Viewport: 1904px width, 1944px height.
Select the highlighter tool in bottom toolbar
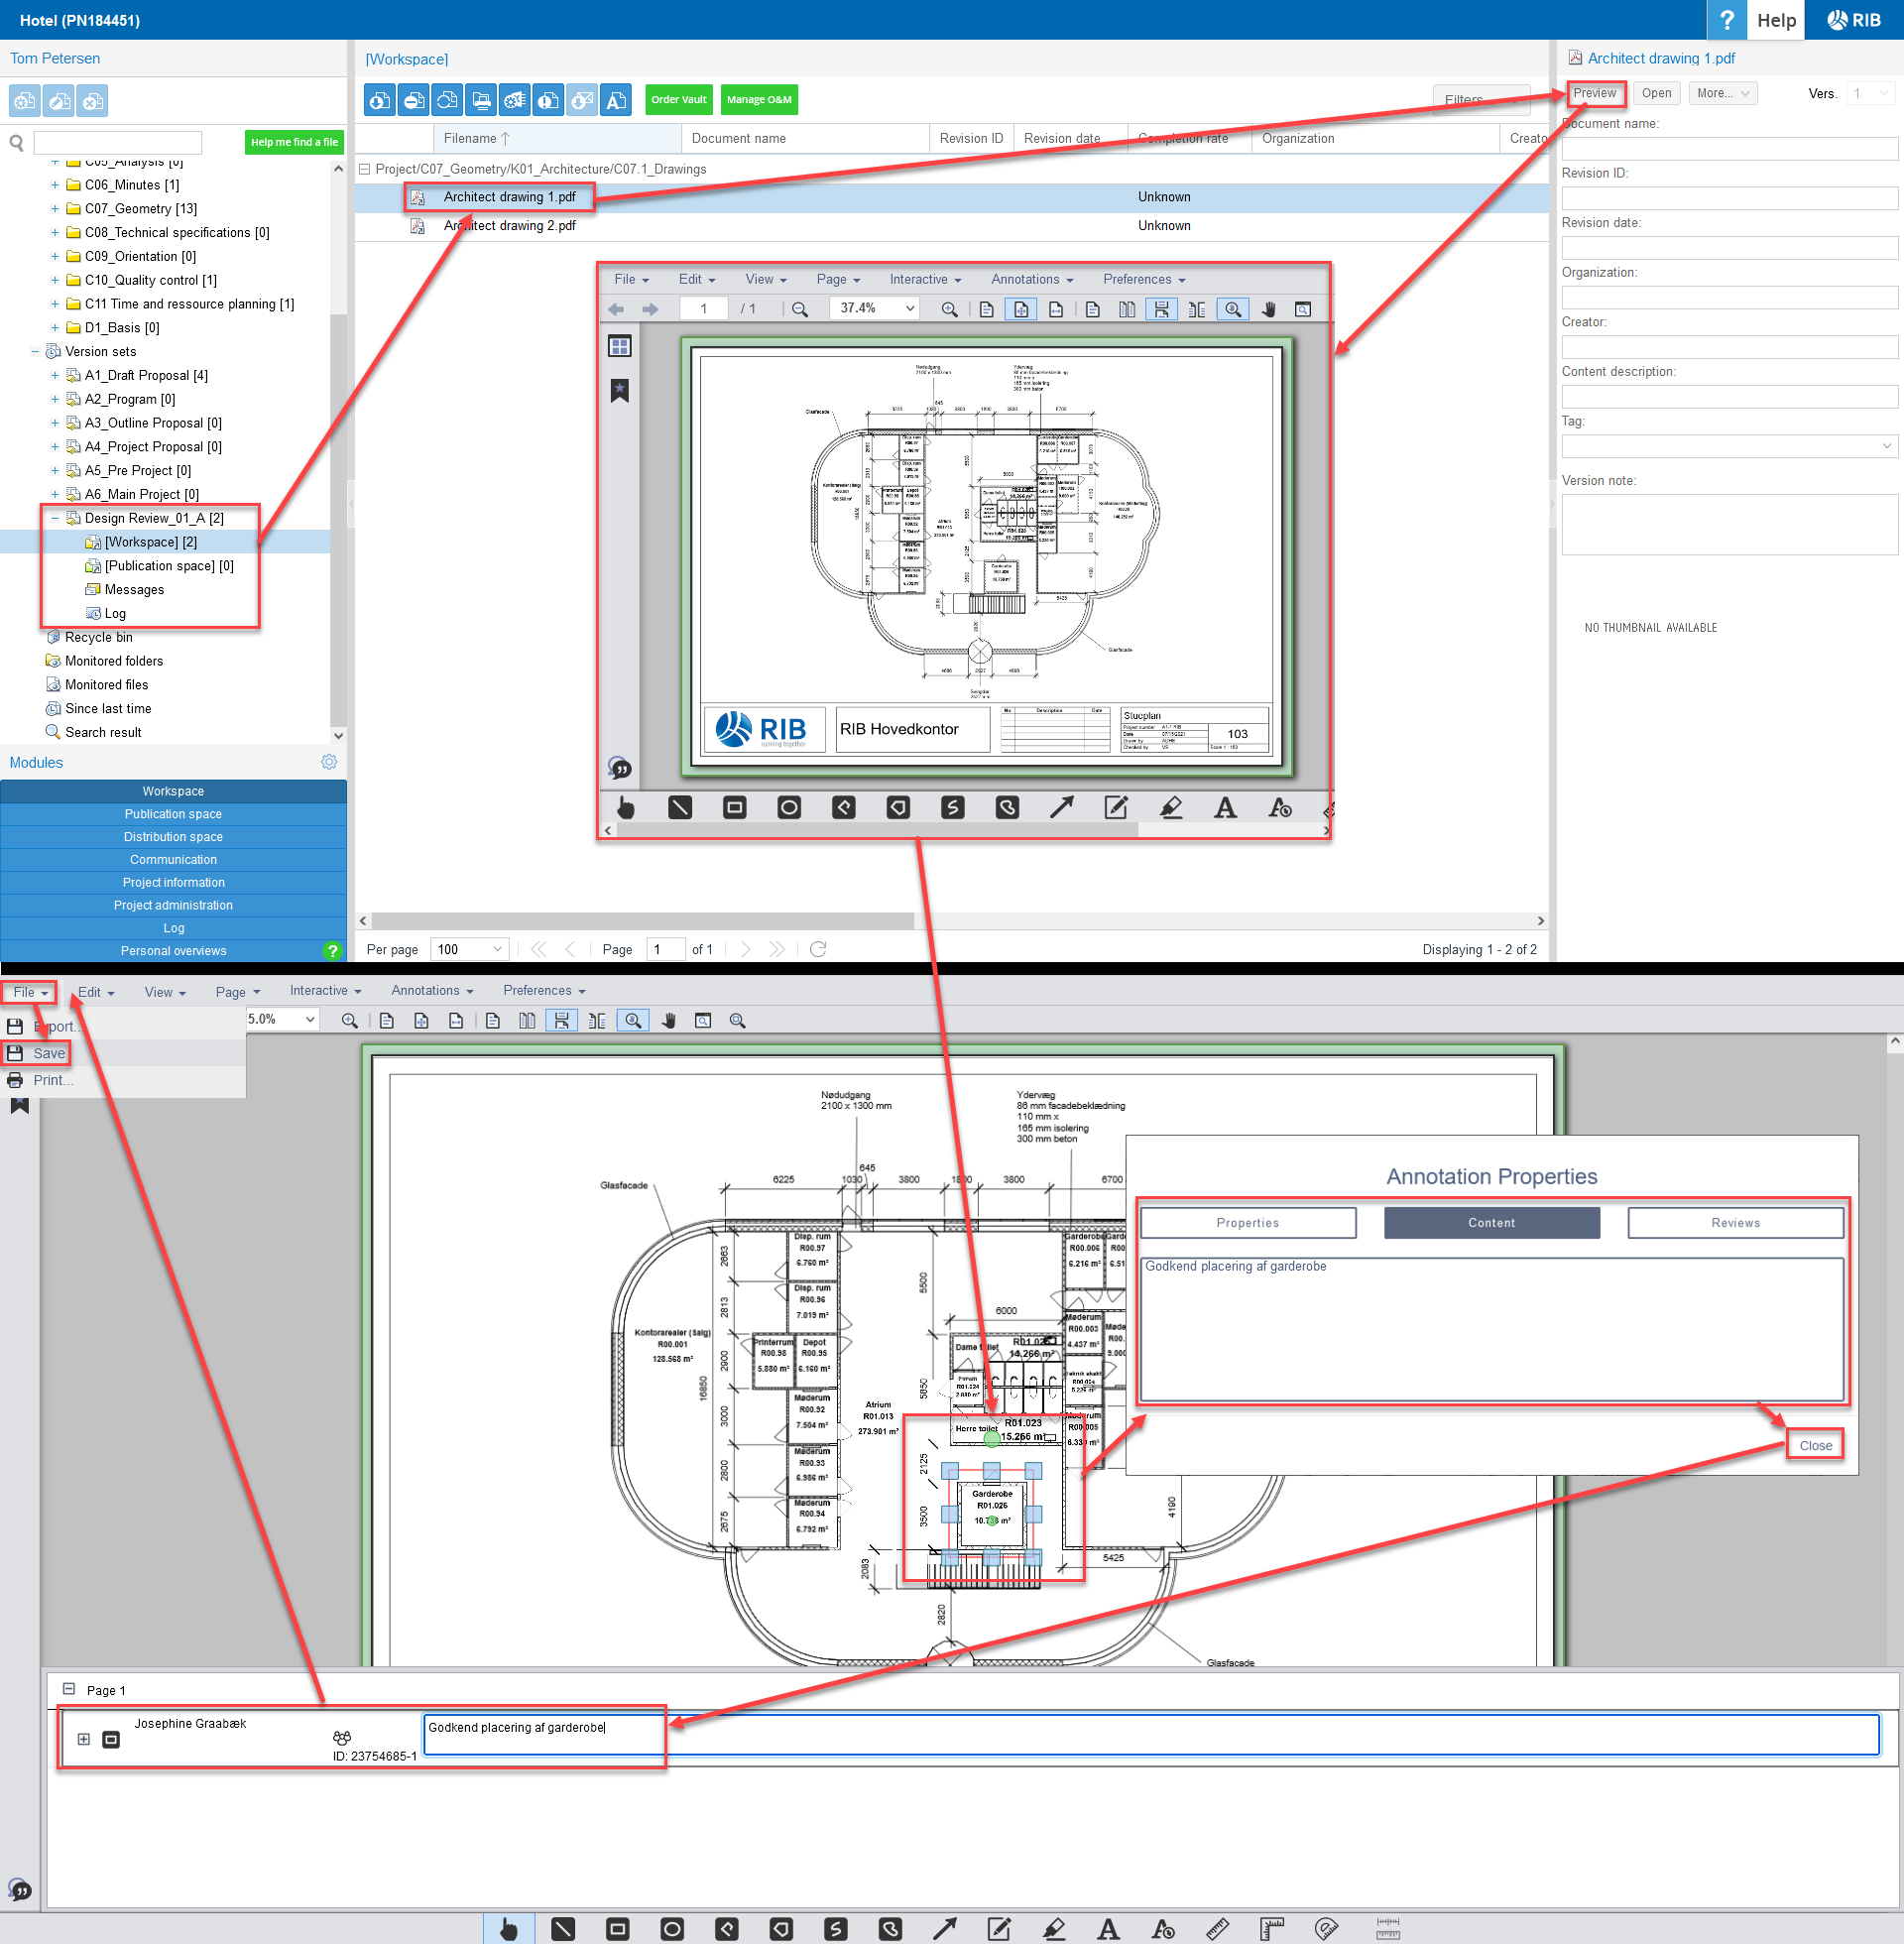coord(1054,1929)
